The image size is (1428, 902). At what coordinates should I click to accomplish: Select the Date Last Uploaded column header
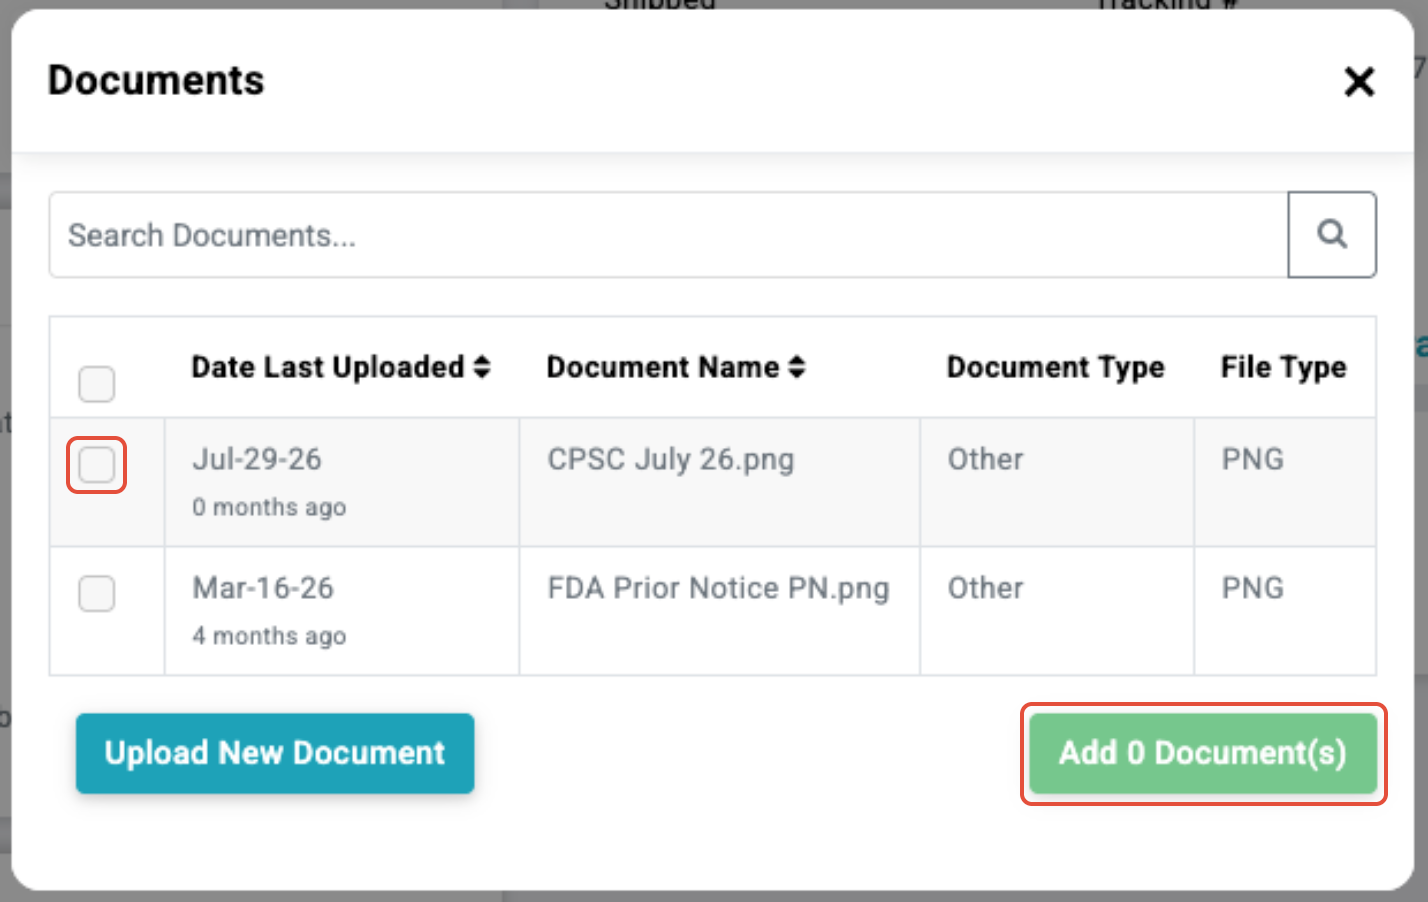[328, 367]
